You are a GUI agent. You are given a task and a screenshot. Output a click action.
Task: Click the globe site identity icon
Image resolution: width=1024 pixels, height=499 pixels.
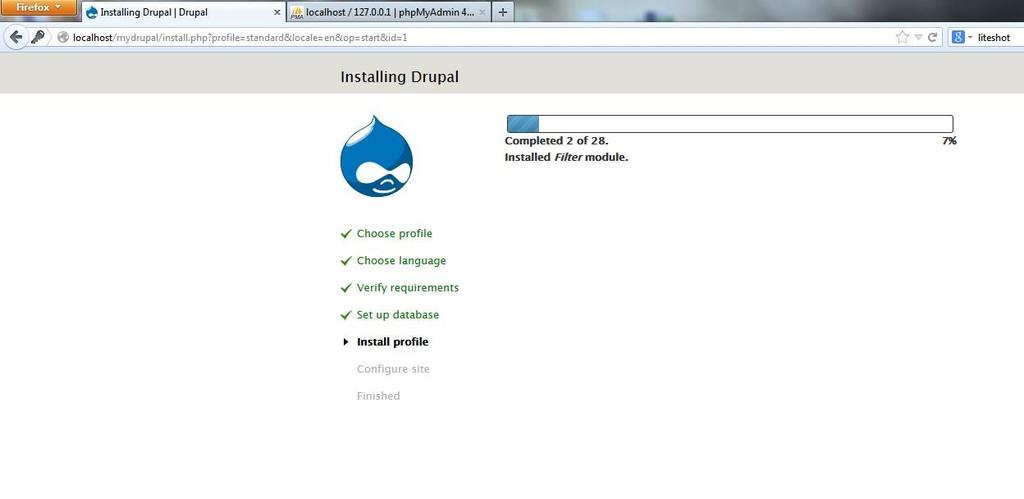(63, 37)
